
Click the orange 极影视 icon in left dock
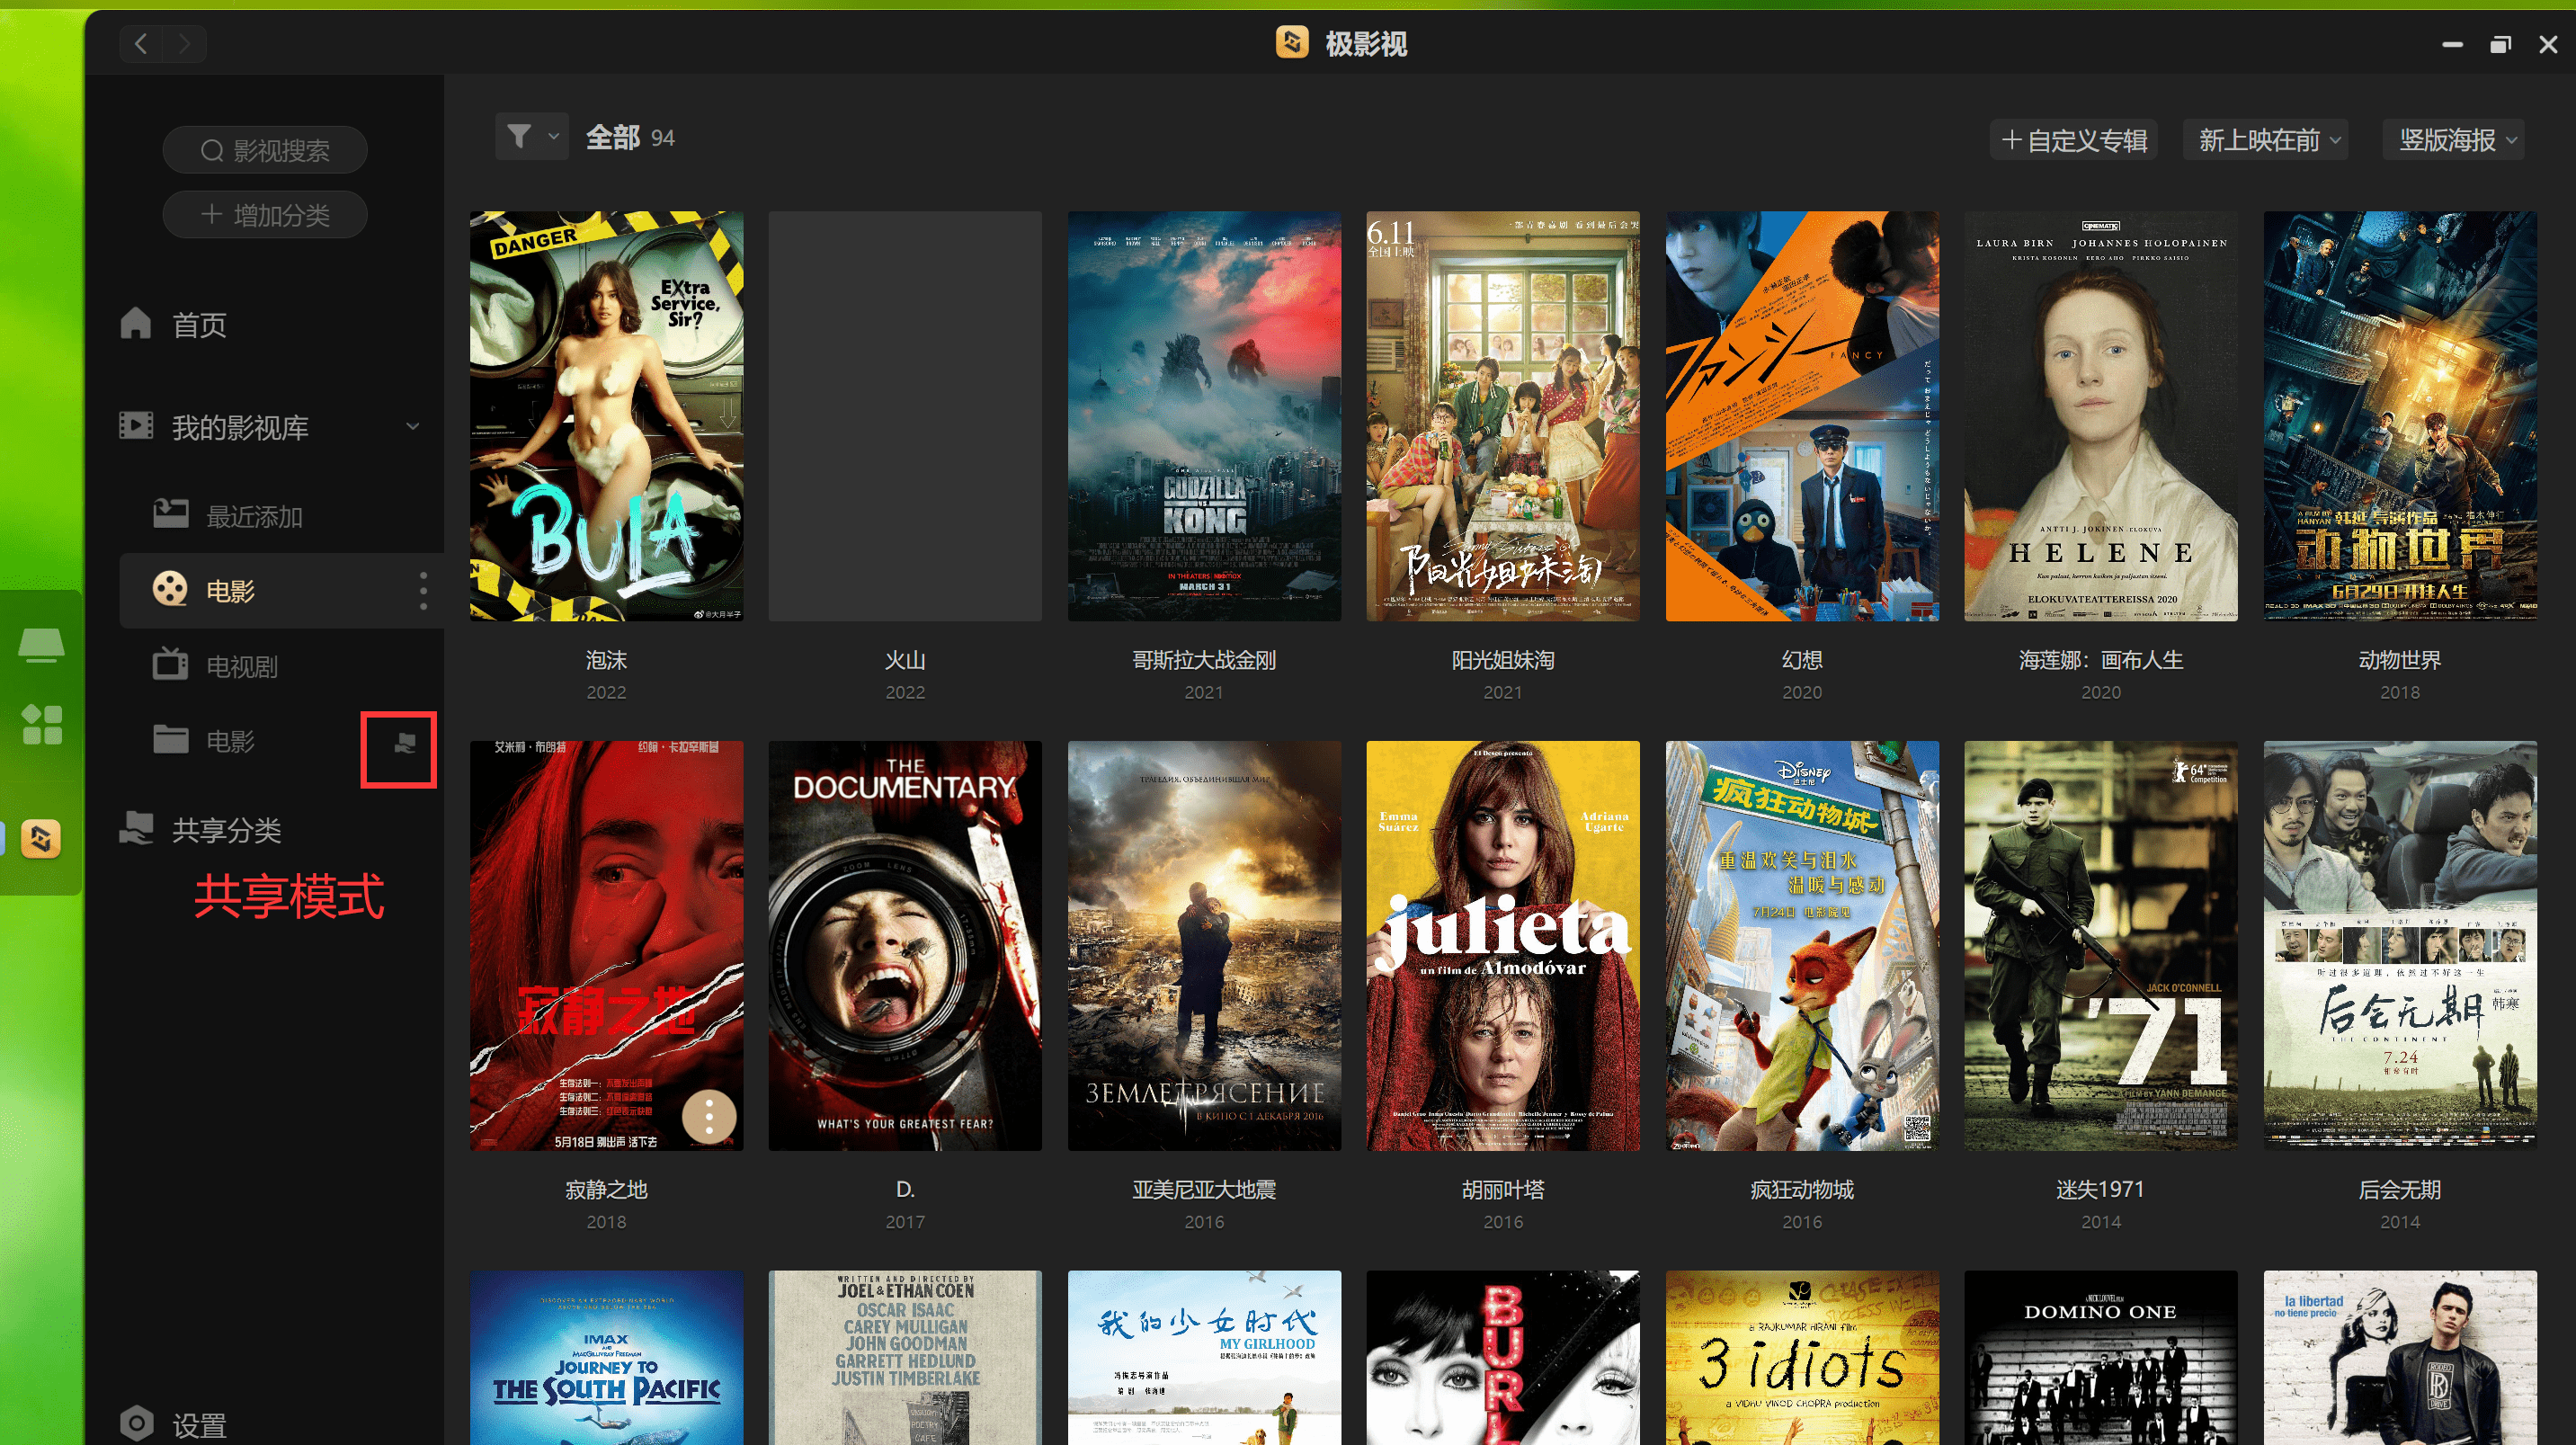click(x=41, y=839)
